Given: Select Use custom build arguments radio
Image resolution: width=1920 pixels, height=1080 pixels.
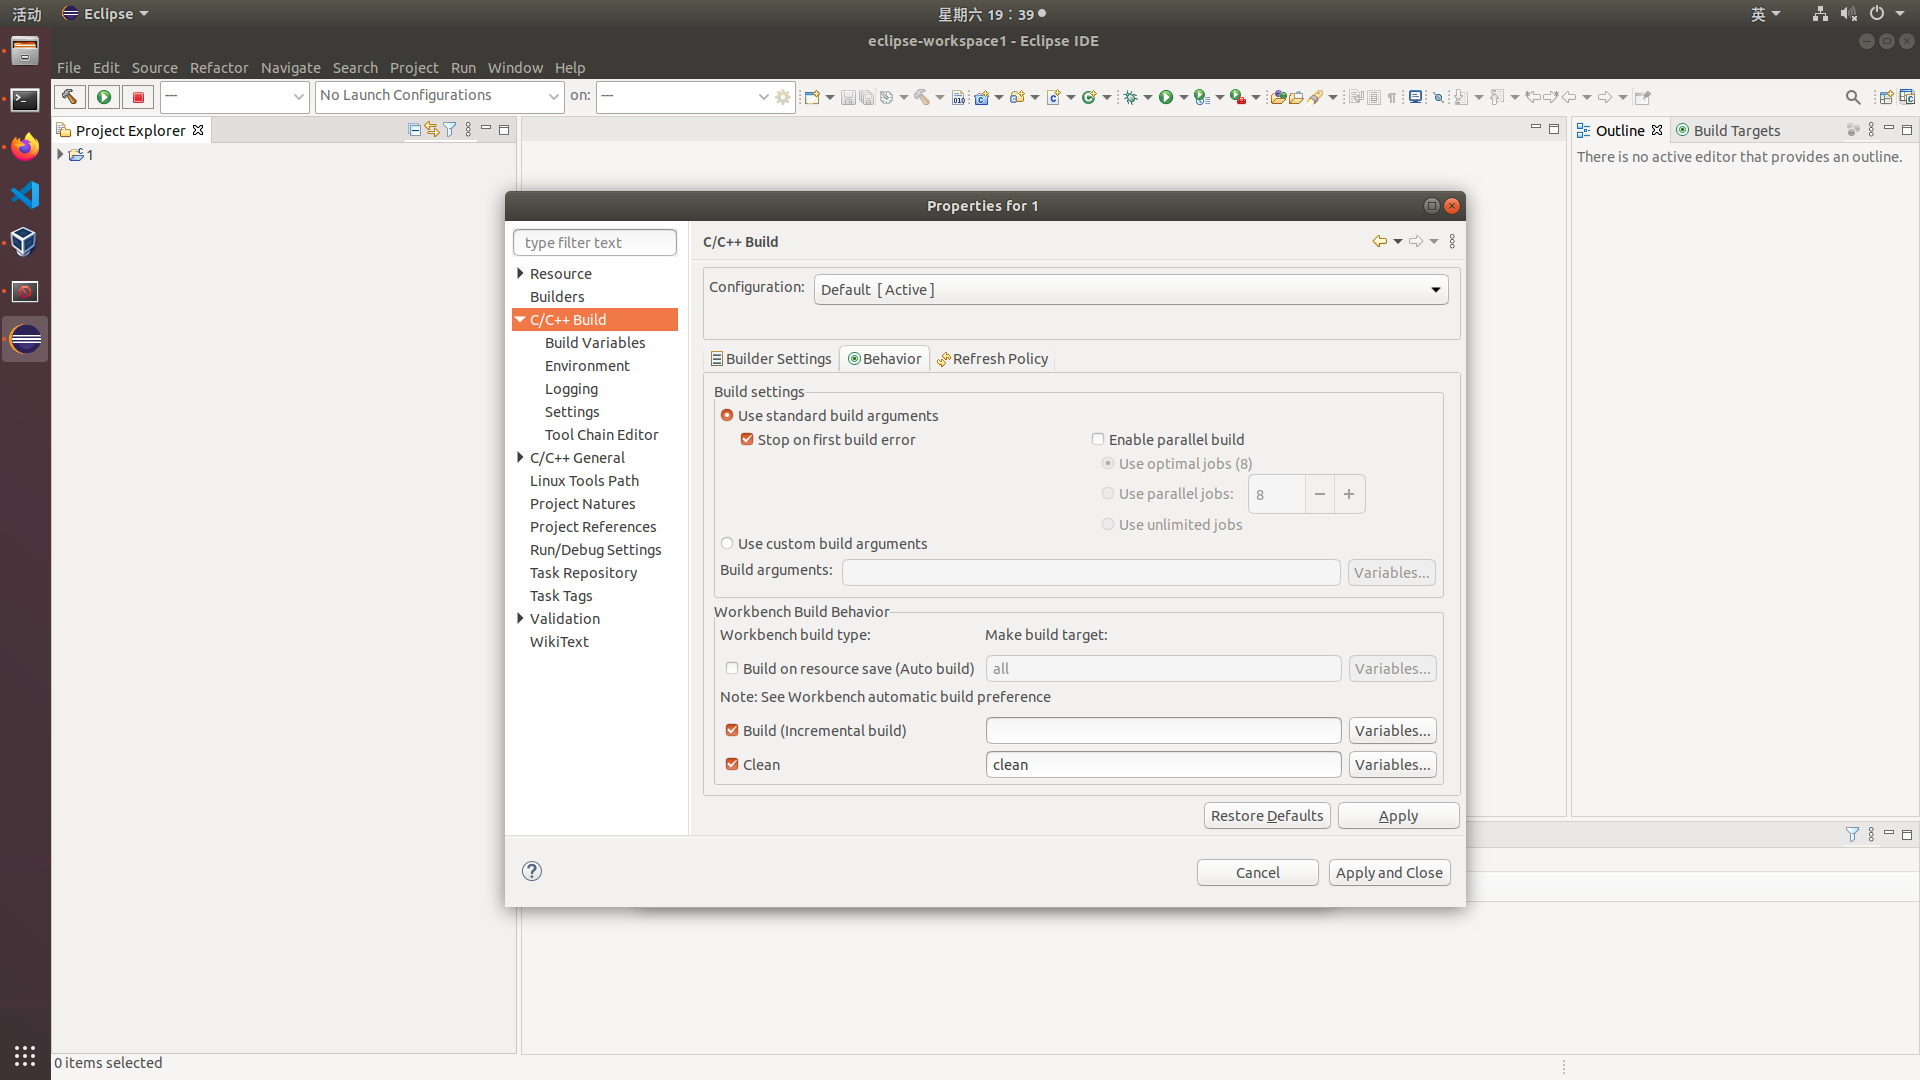Looking at the screenshot, I should coord(727,543).
